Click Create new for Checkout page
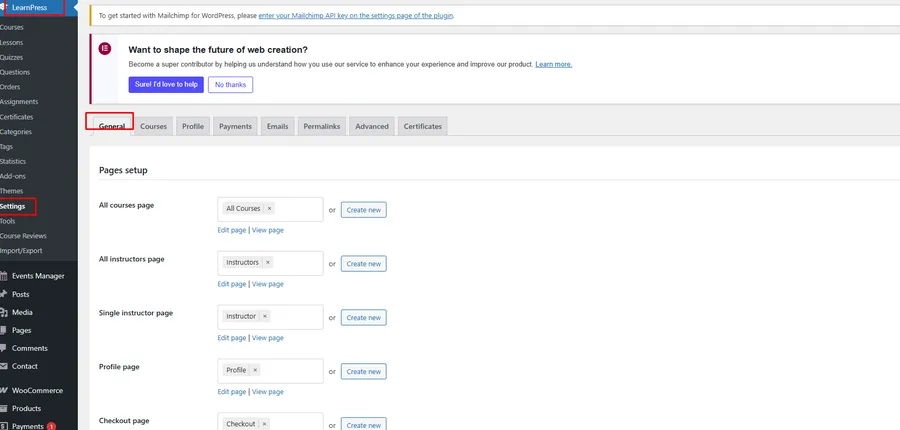 [364, 424]
